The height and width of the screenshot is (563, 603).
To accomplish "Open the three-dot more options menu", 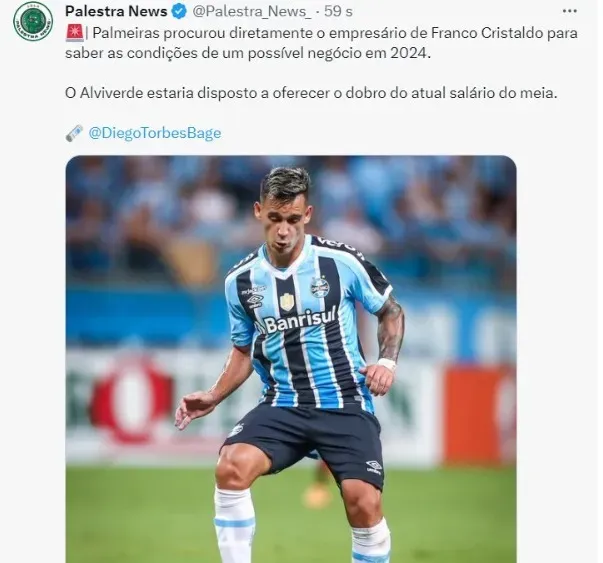I will 569,11.
